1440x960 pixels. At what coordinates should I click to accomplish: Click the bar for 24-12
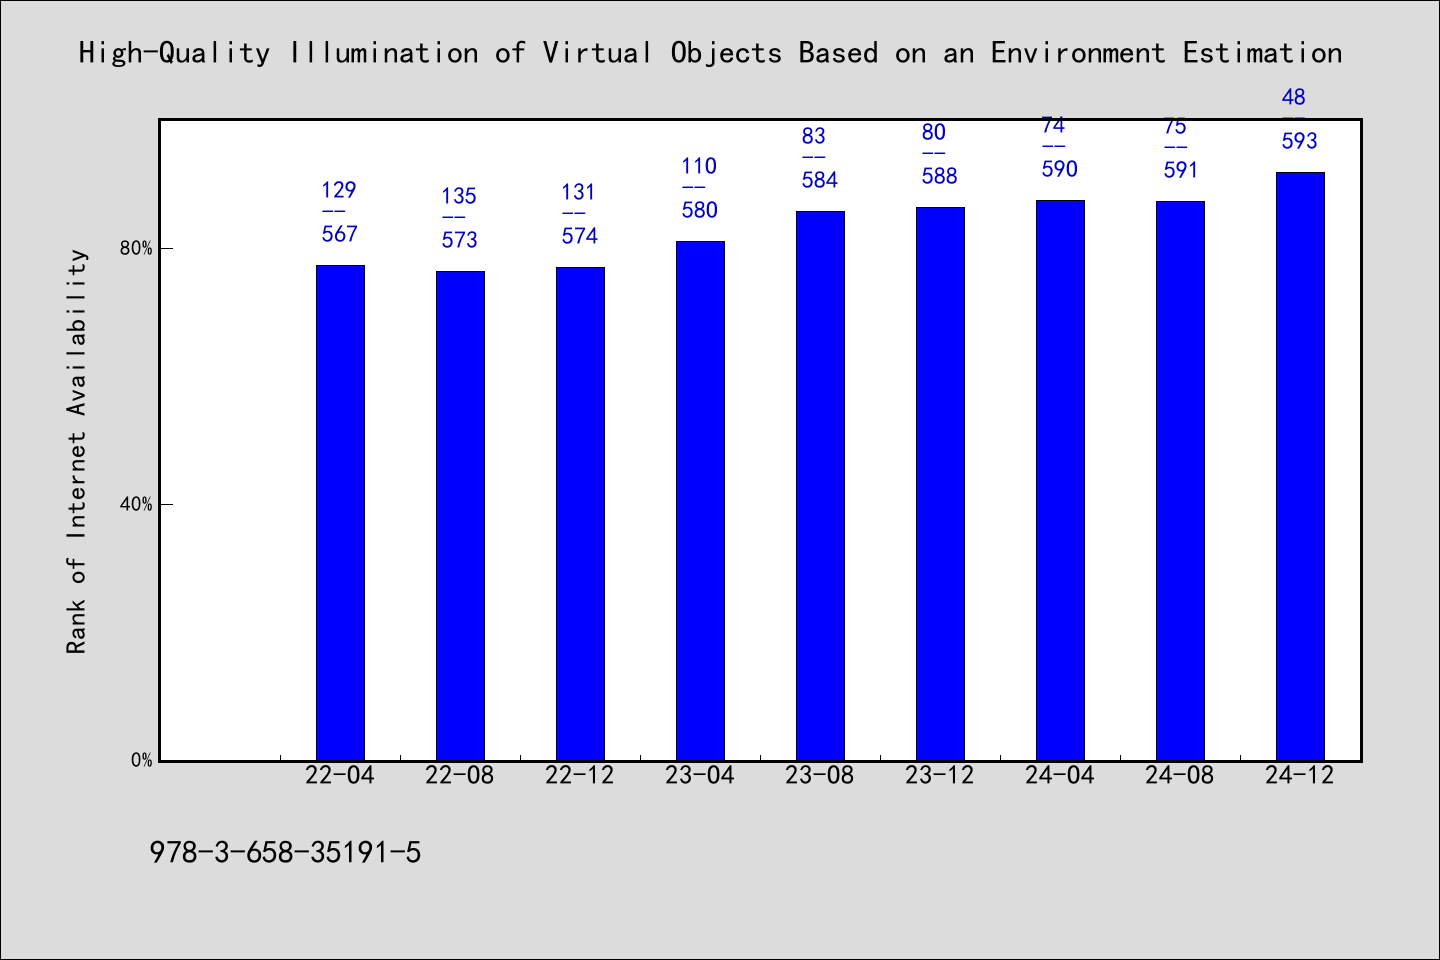1300,466
